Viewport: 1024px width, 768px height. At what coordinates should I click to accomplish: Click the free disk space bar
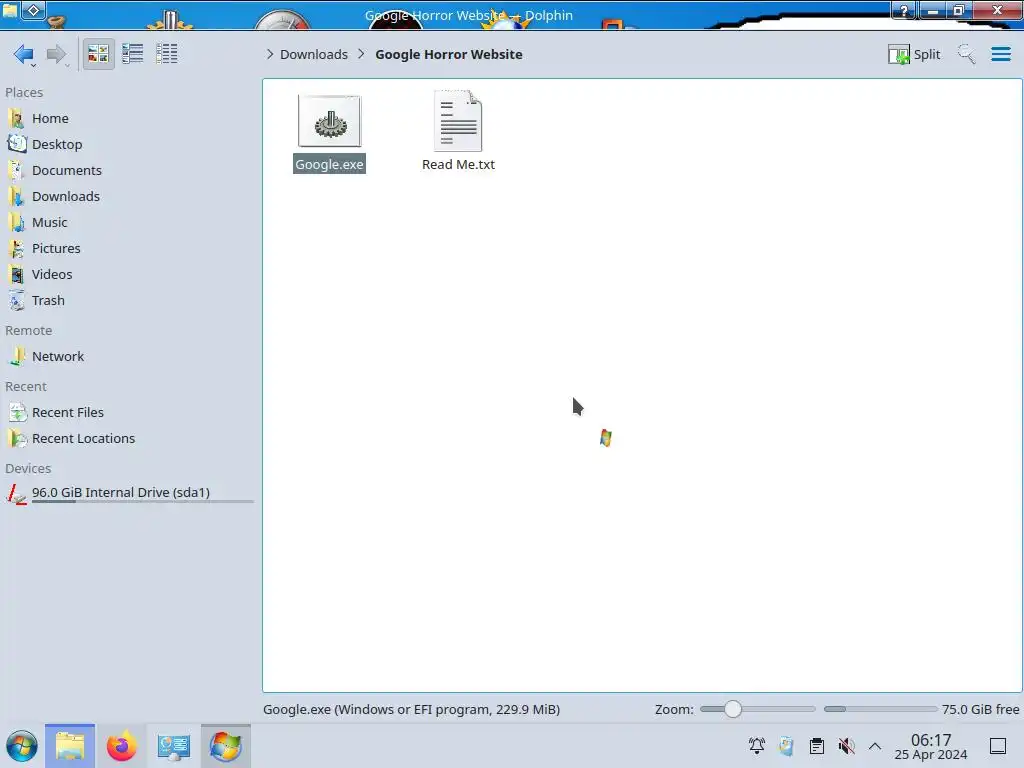tap(880, 709)
